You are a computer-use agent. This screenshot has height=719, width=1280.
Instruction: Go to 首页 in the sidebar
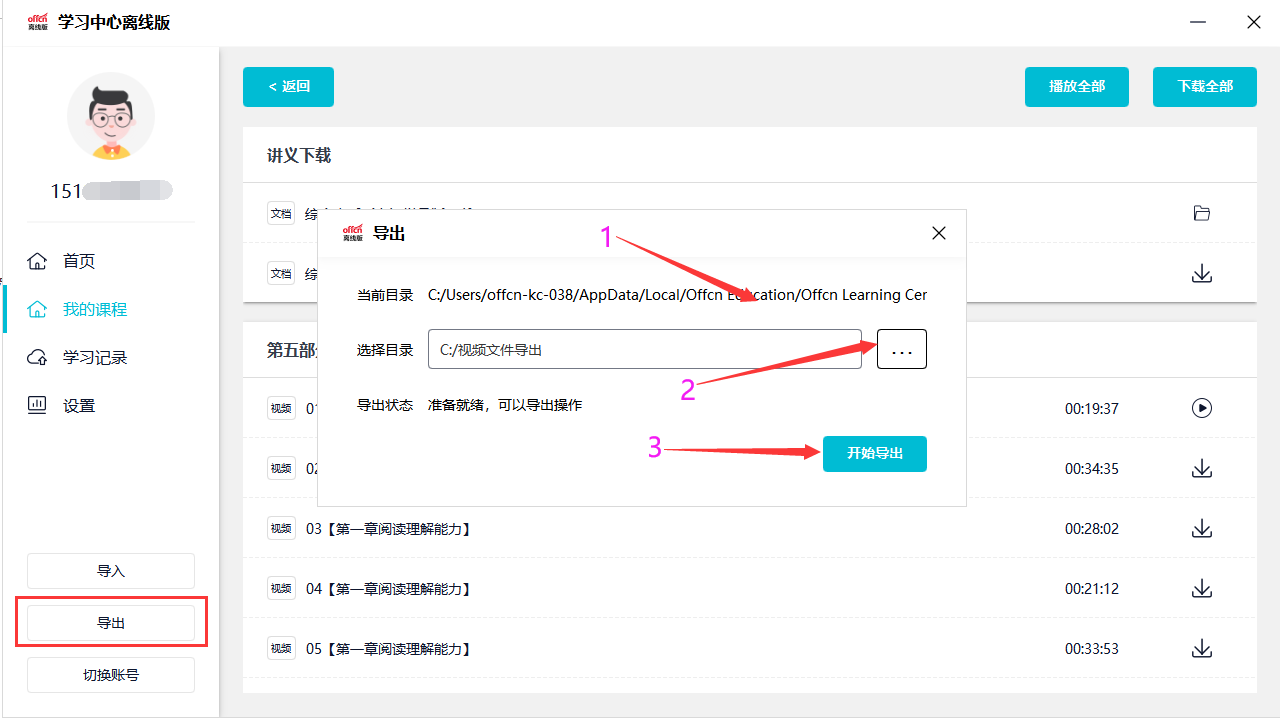[79, 261]
